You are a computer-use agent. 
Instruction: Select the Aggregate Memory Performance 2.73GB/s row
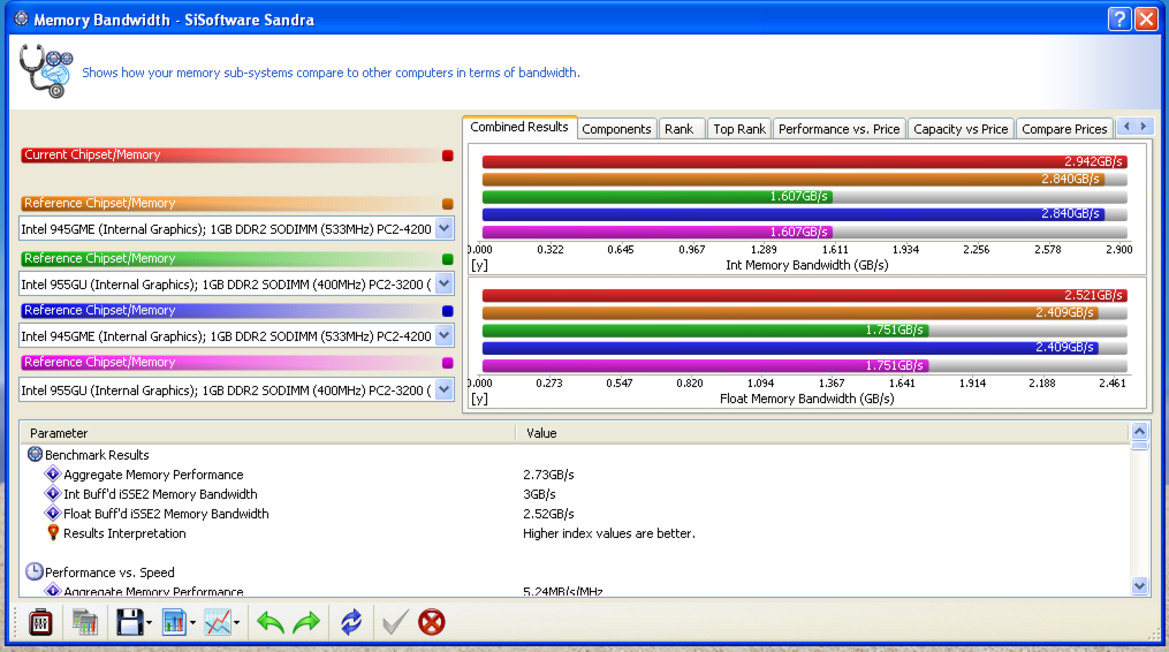point(576,474)
